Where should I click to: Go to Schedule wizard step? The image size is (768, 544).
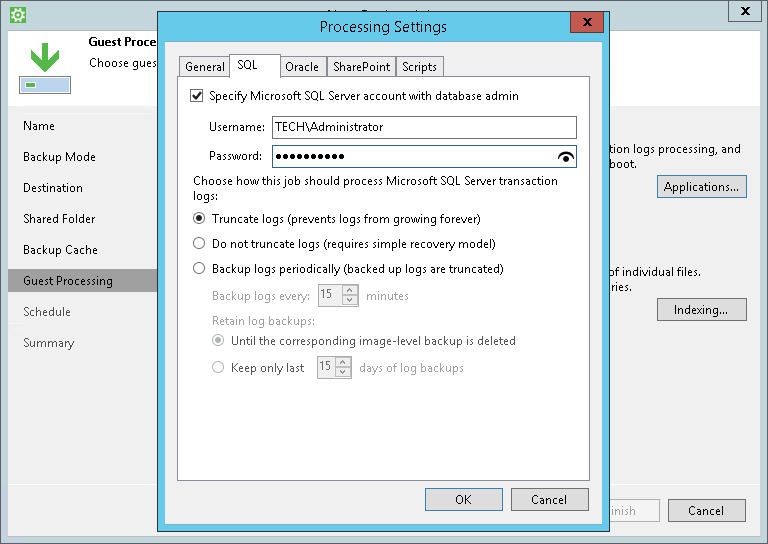pos(47,311)
